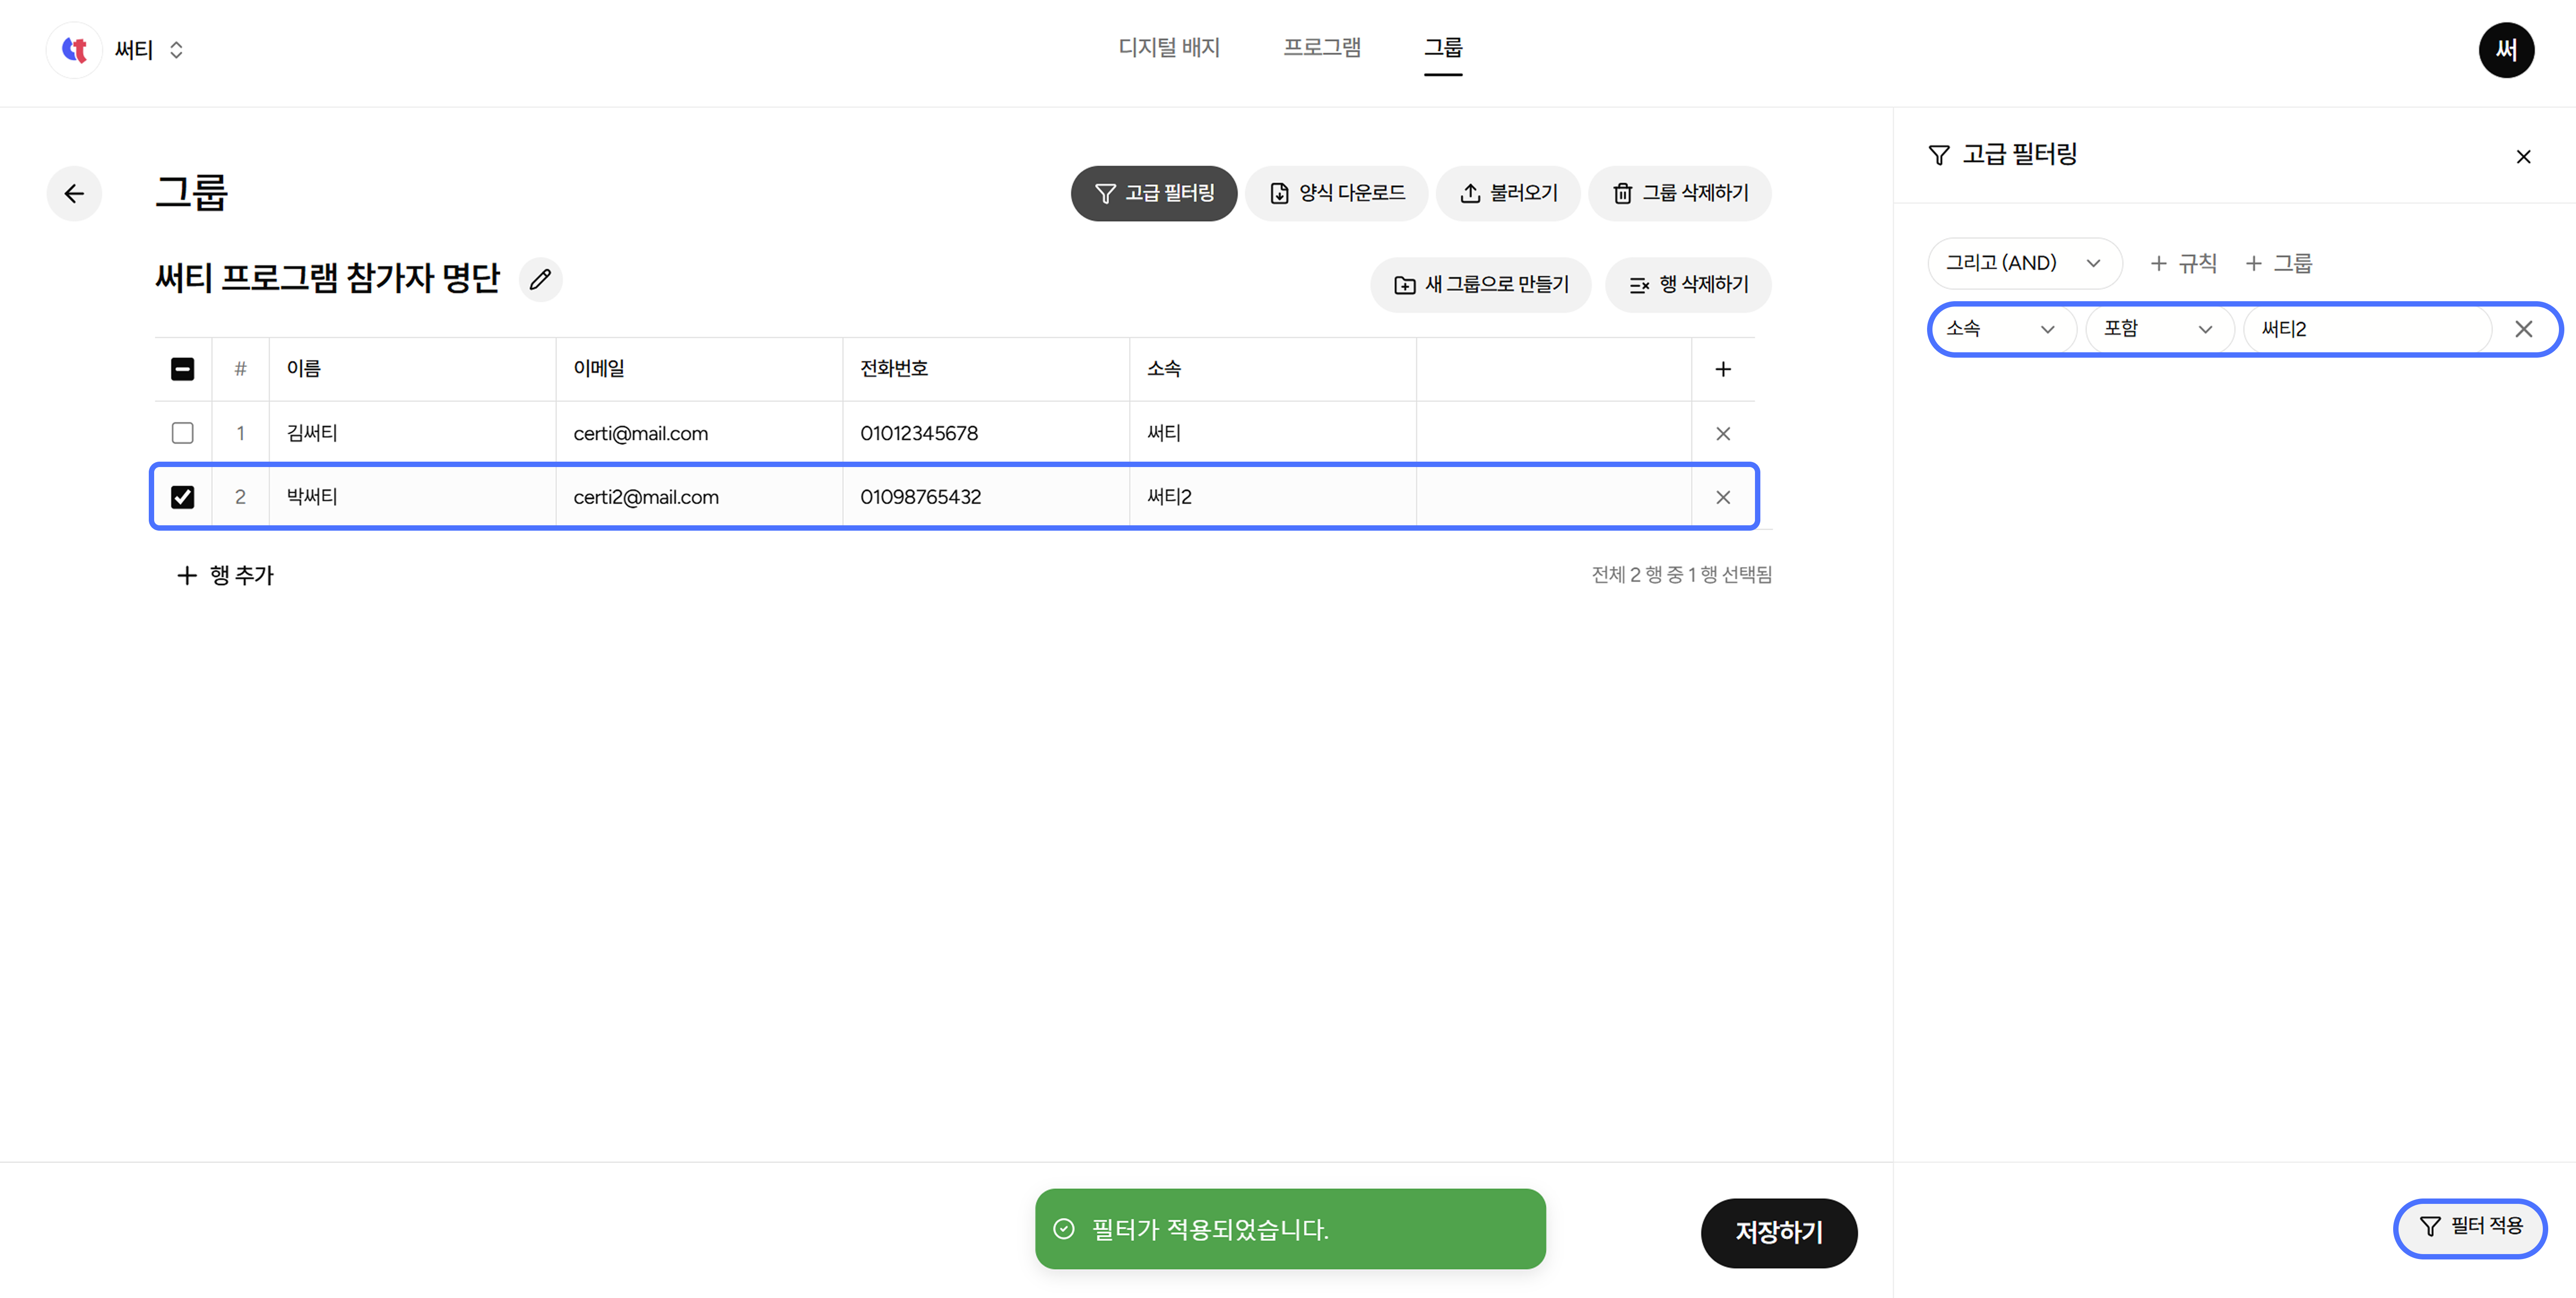Click the back arrow button

point(74,193)
